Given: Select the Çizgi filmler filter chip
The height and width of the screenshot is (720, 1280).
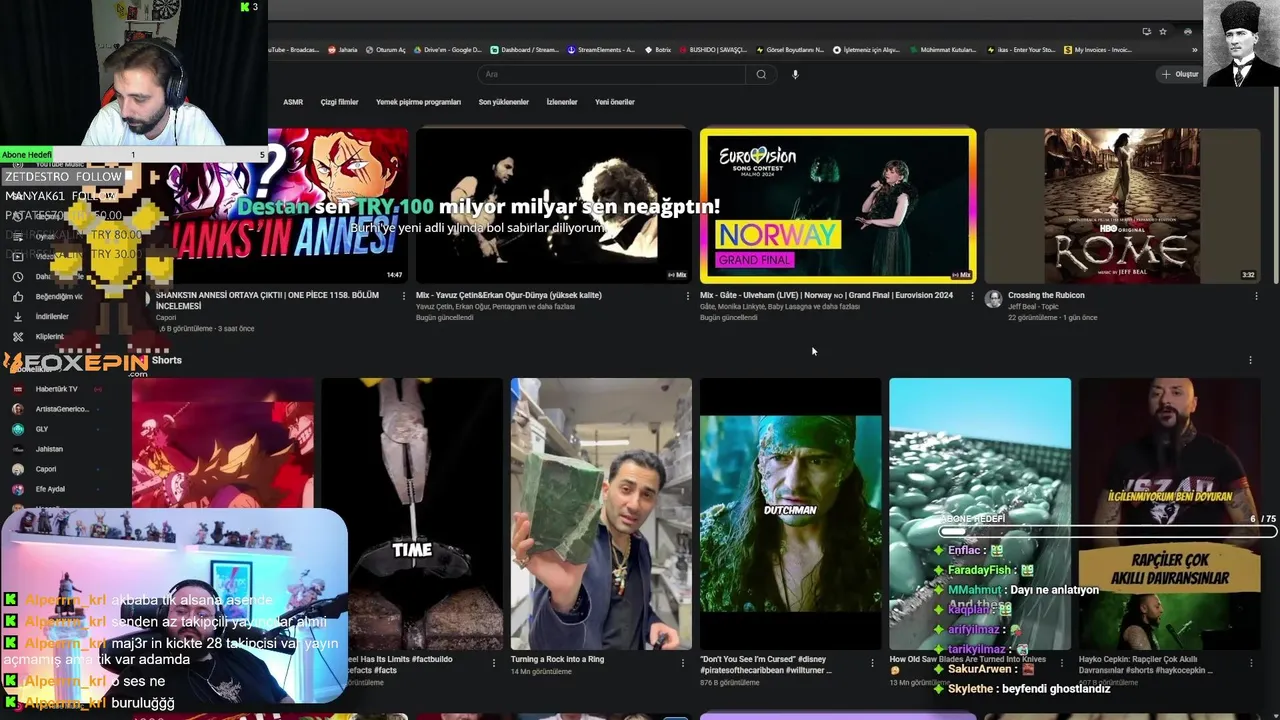Looking at the screenshot, I should click(340, 102).
